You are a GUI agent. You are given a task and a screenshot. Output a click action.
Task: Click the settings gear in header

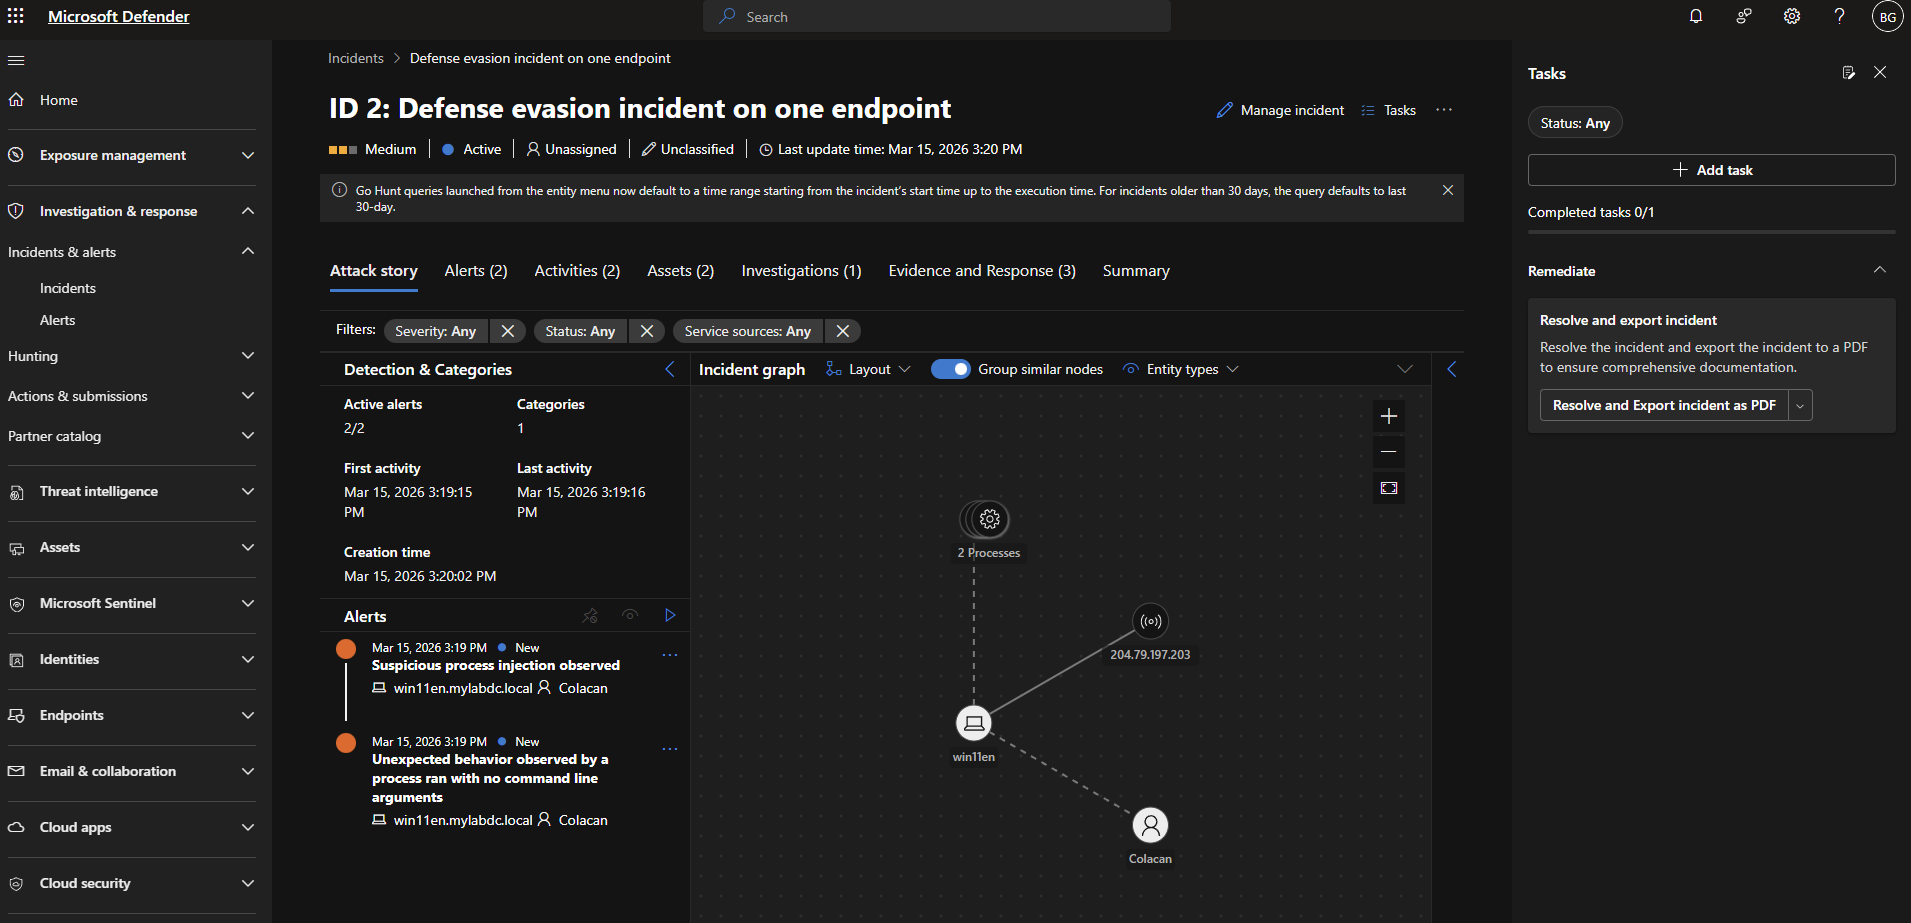point(1792,16)
